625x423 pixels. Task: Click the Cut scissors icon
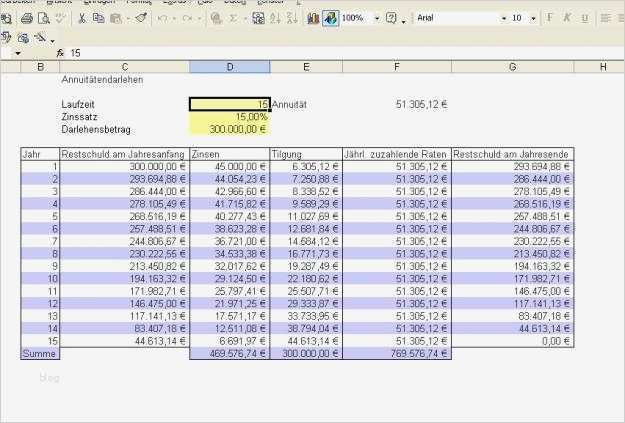point(82,18)
